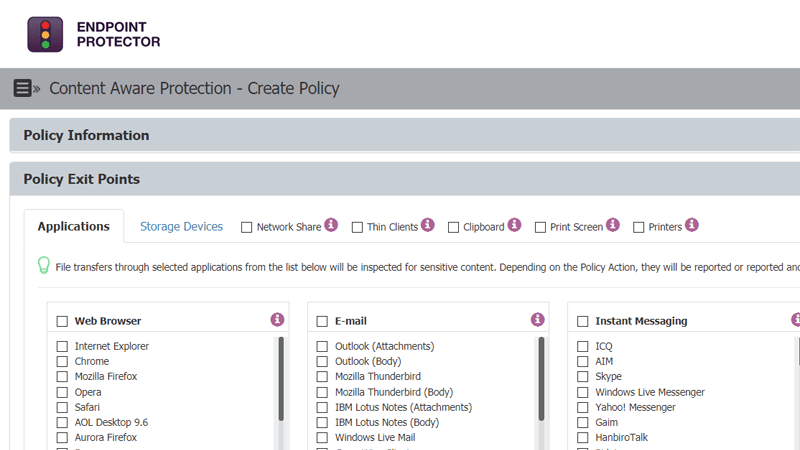Enable the Thin Clients checkbox
Screen dimensions: 800x450
point(357,227)
